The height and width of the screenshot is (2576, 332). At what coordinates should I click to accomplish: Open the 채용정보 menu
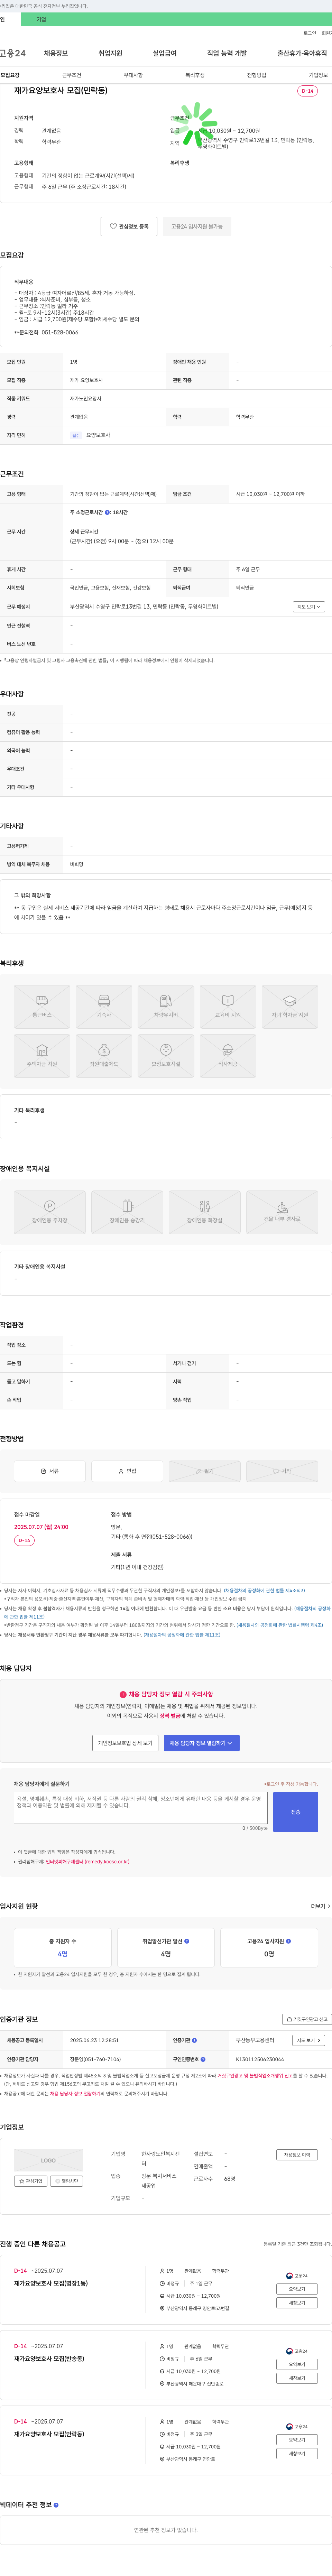pos(56,53)
